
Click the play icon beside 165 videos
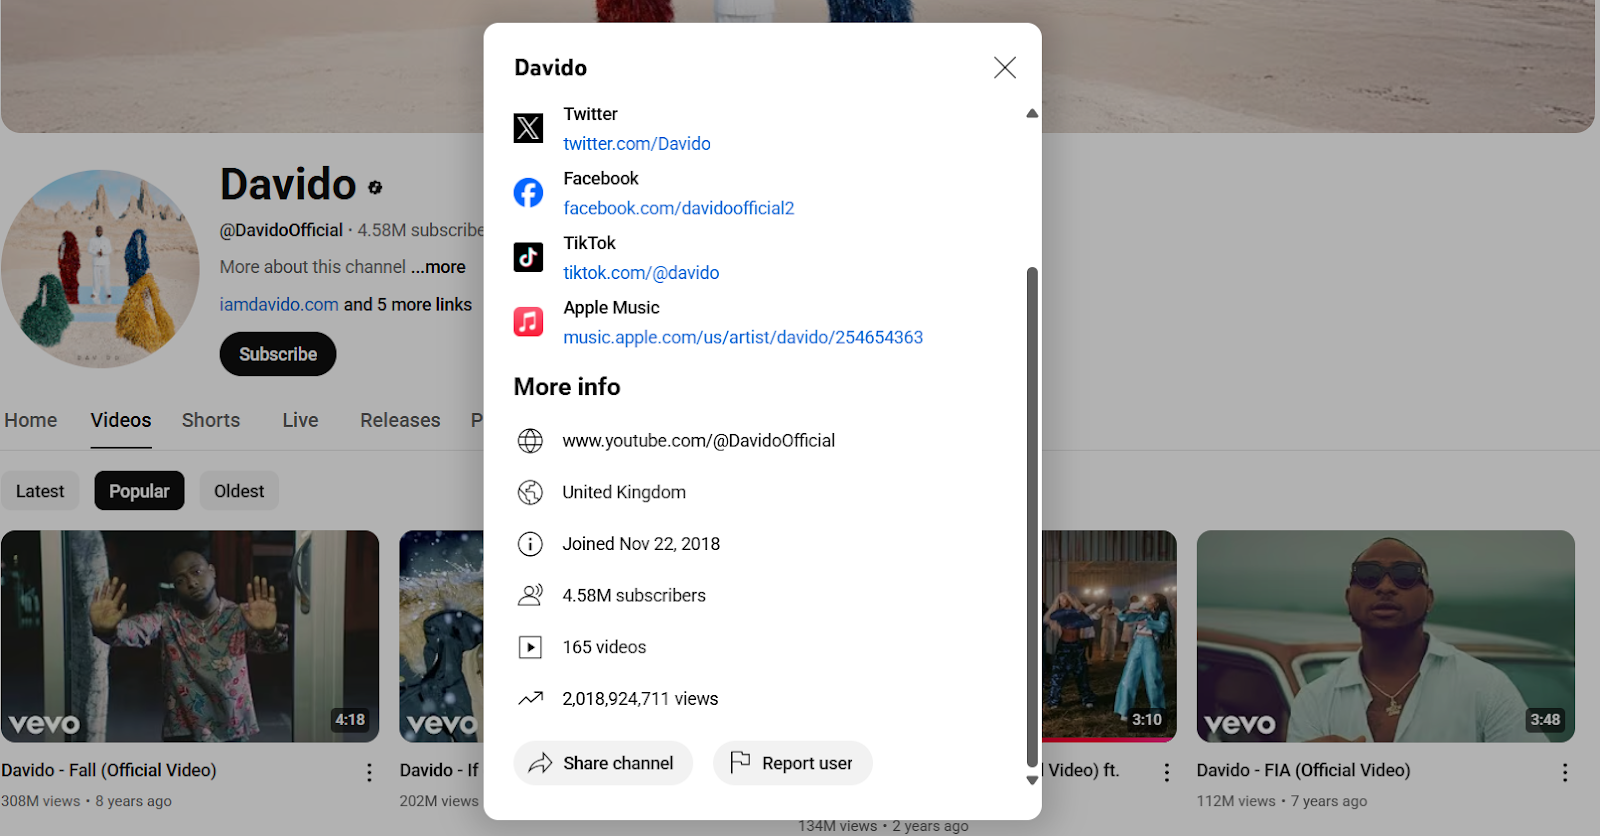tap(530, 647)
